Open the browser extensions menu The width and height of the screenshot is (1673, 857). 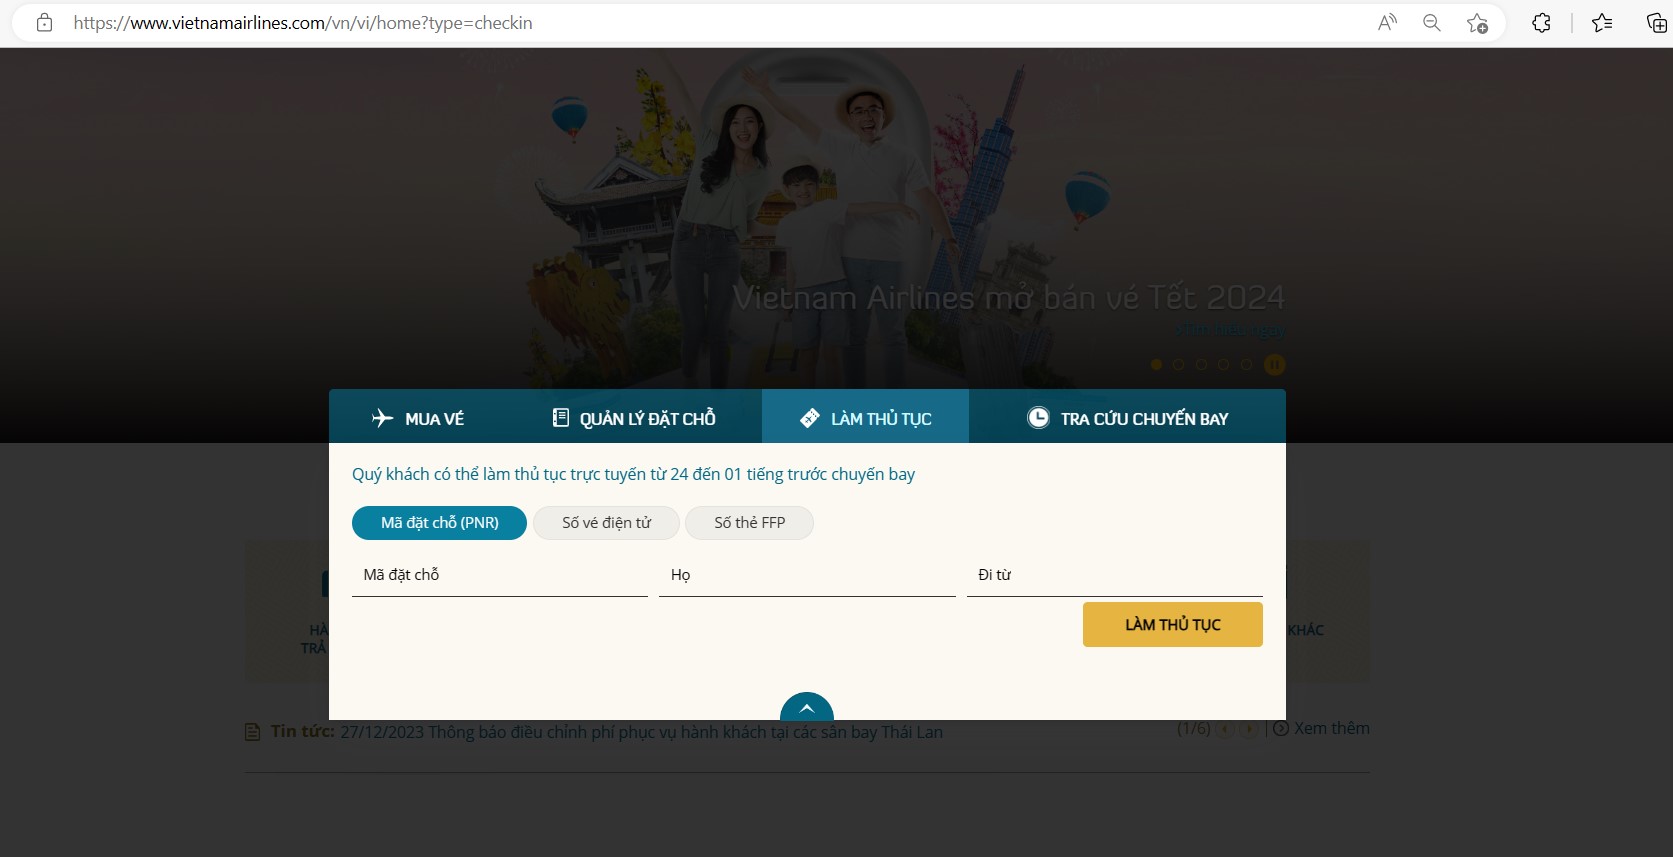(1541, 23)
